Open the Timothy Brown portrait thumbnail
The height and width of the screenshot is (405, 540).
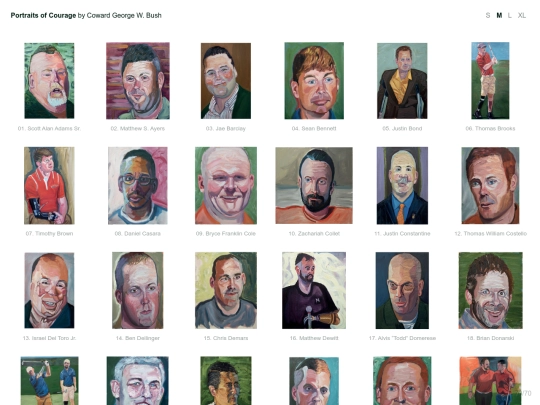click(x=49, y=186)
